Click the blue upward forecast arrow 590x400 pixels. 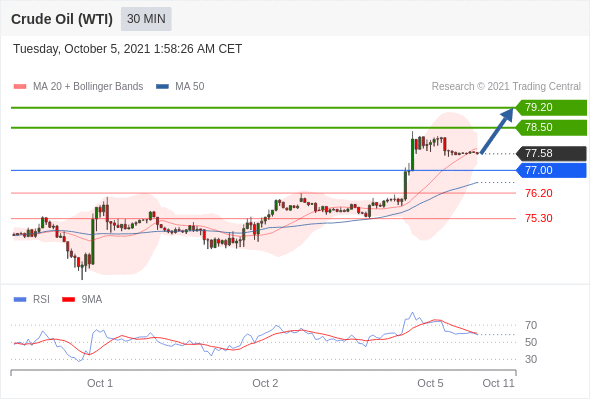pyautogui.click(x=497, y=131)
